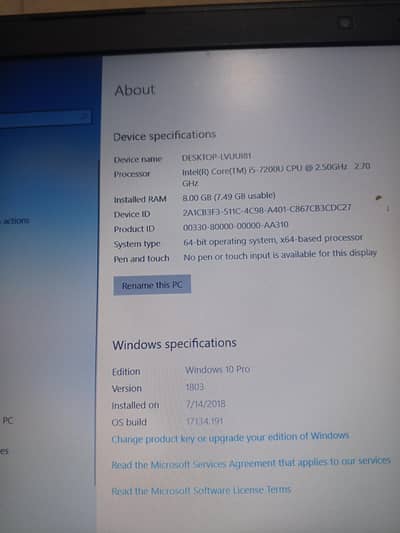This screenshot has height=533, width=400.
Task: Select the Windows specifications heading
Action: tap(174, 344)
